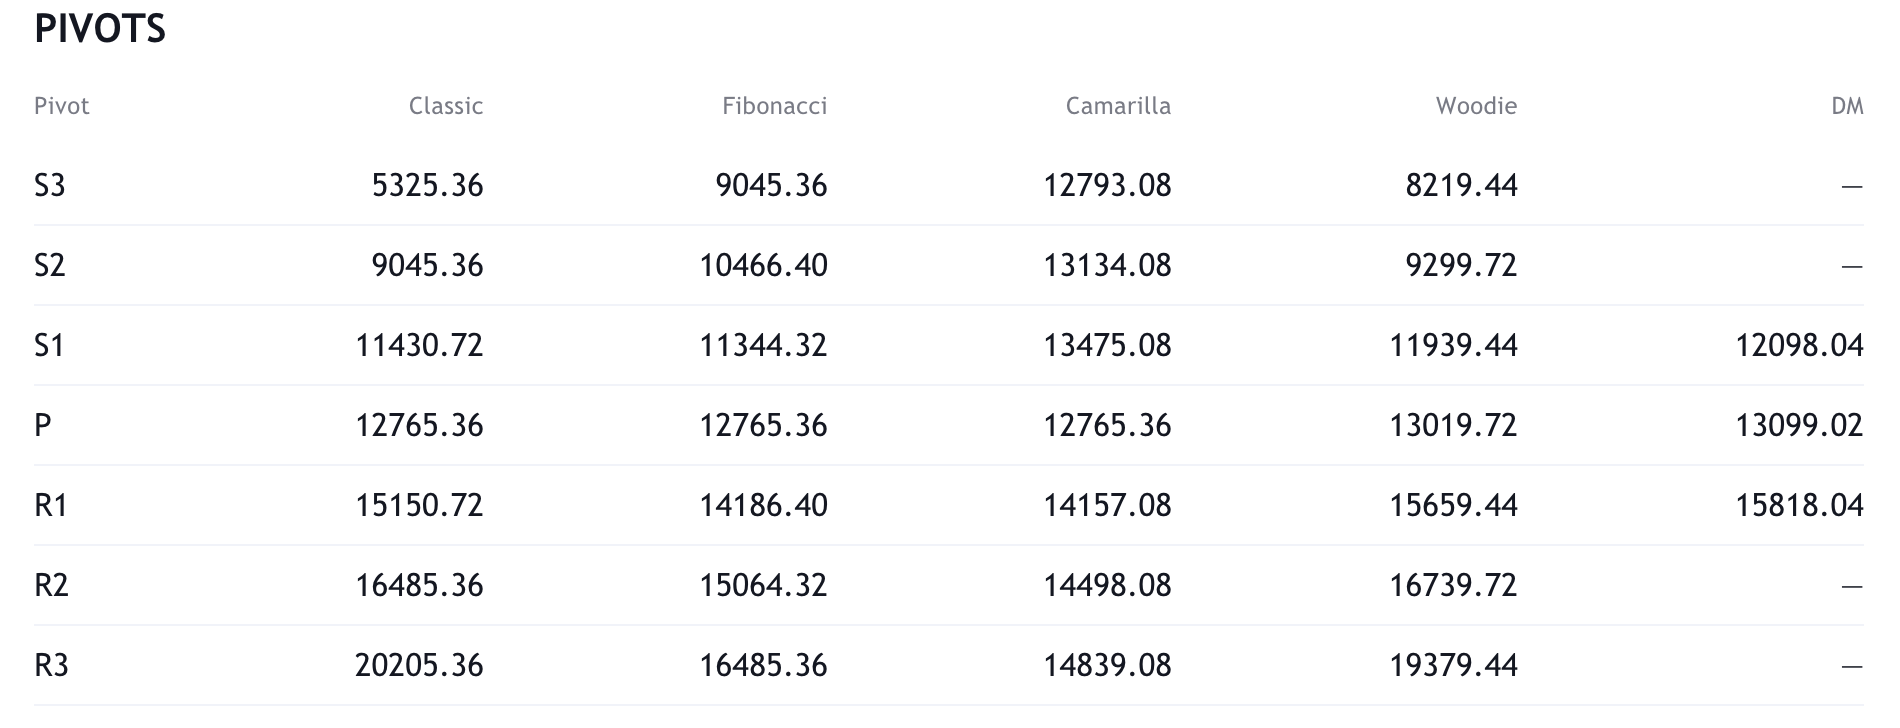Click the S2 row label

[x=50, y=265]
